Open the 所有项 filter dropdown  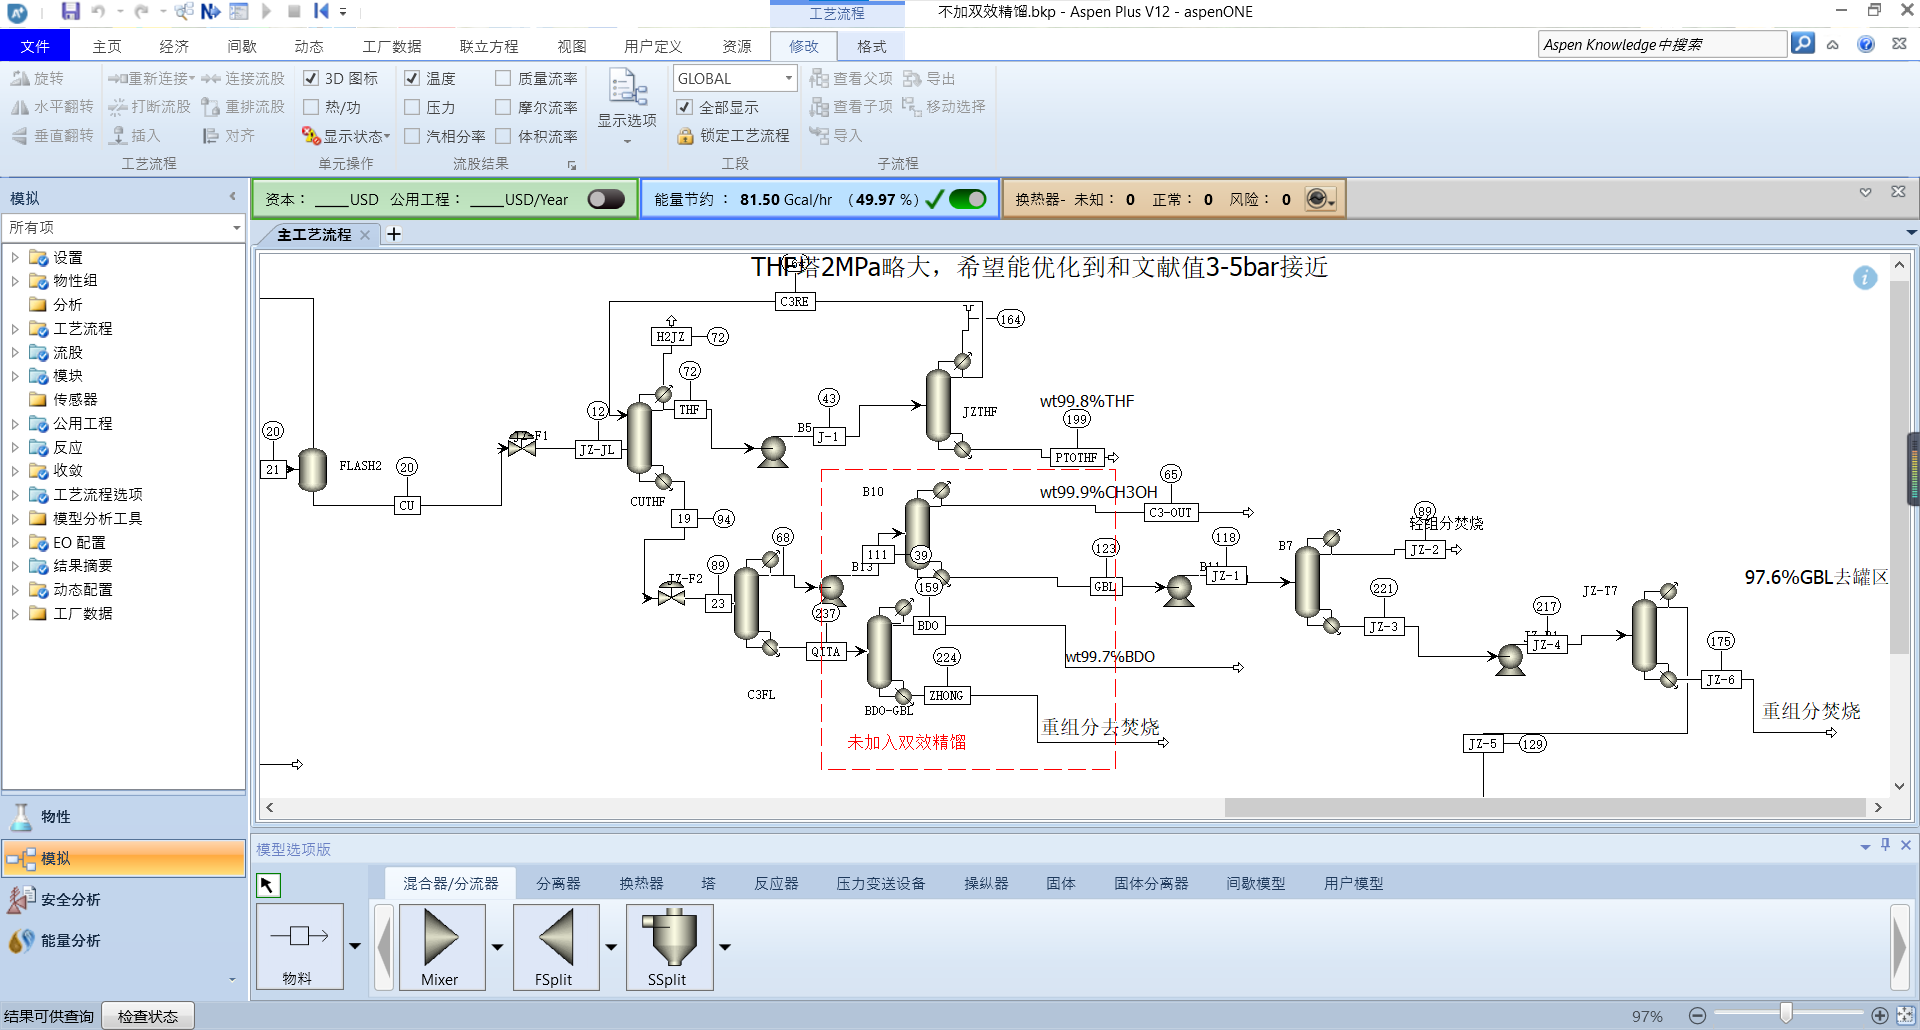(237, 228)
